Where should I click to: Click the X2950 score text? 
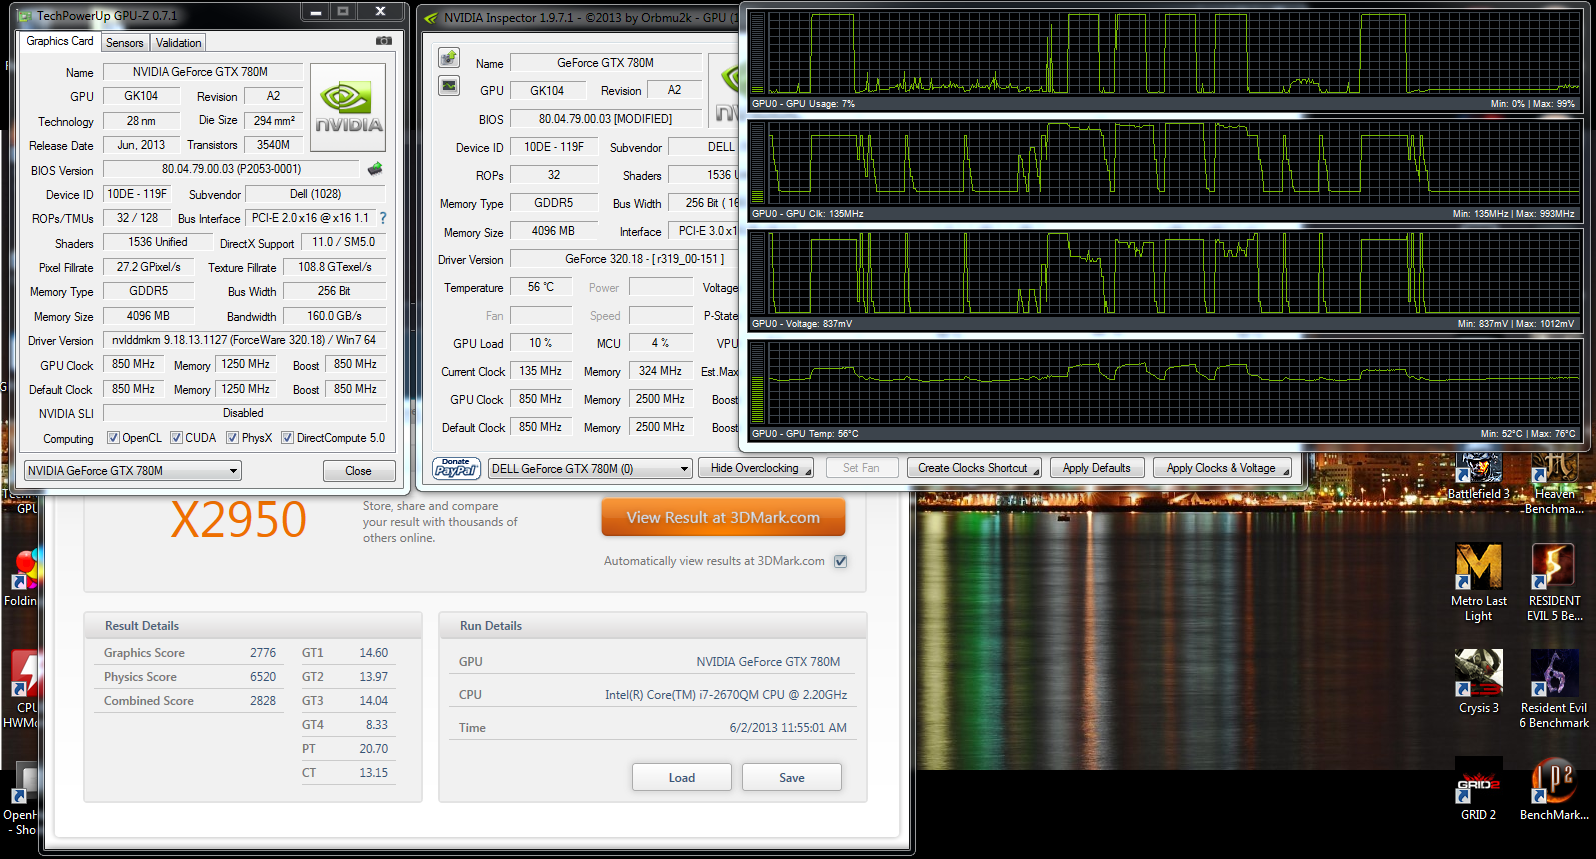(238, 520)
